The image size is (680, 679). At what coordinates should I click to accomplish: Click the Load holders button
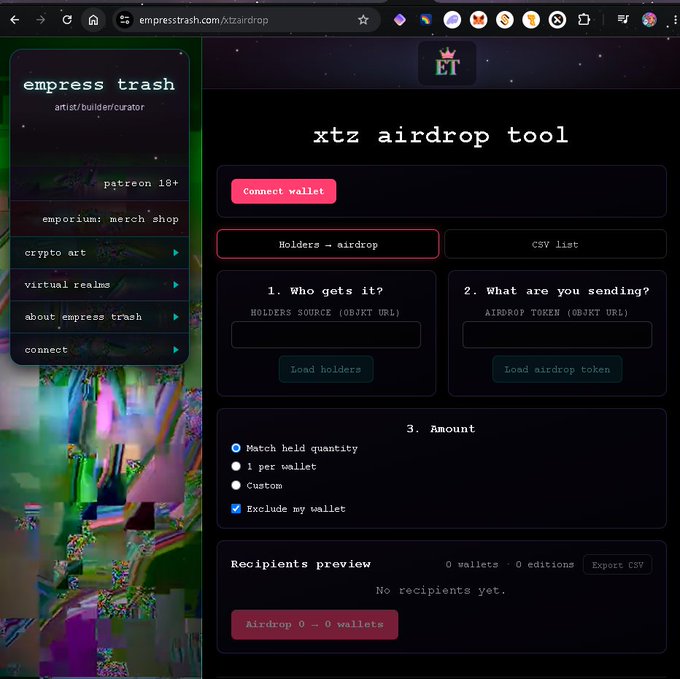[x=326, y=369]
